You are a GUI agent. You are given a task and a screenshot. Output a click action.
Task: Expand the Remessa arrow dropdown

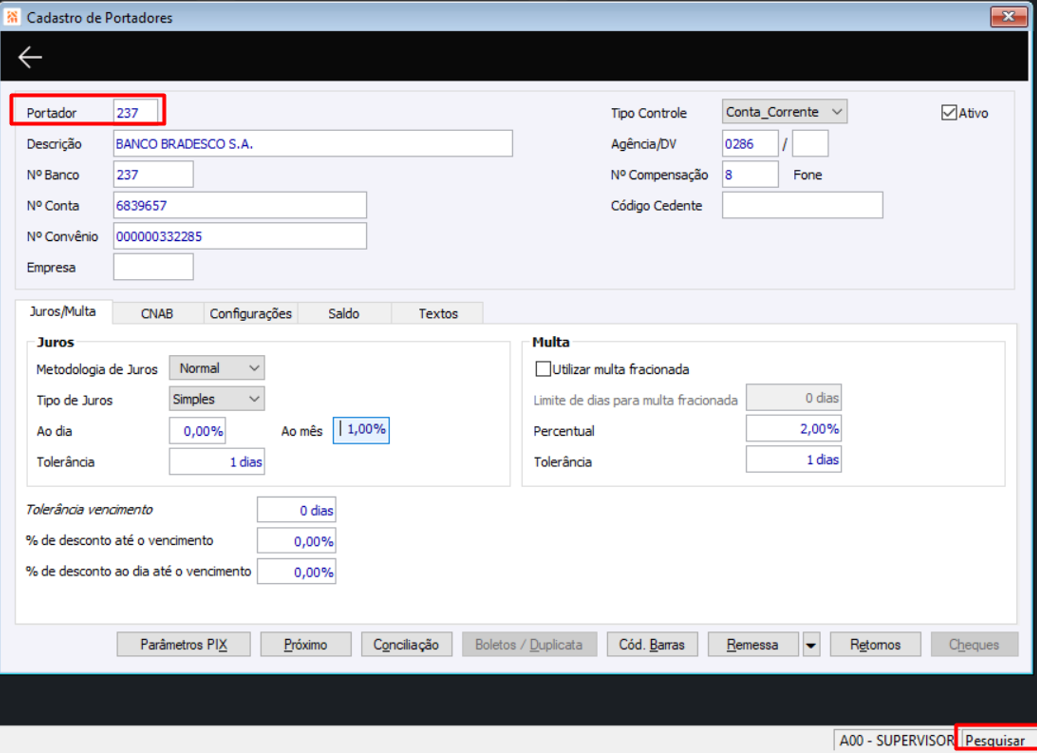coord(811,645)
